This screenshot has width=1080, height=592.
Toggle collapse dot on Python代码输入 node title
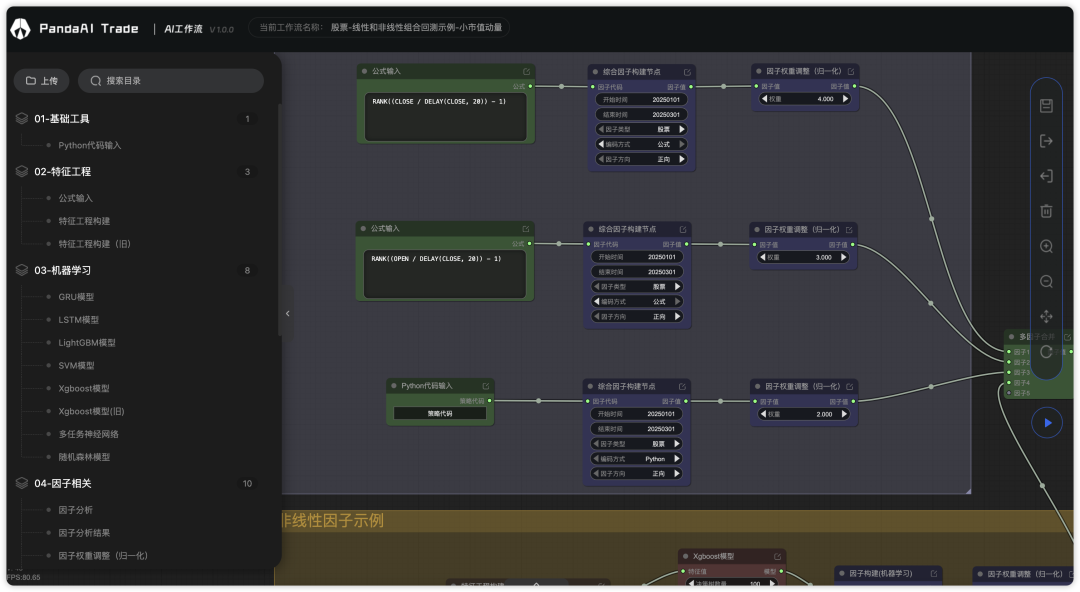click(394, 386)
